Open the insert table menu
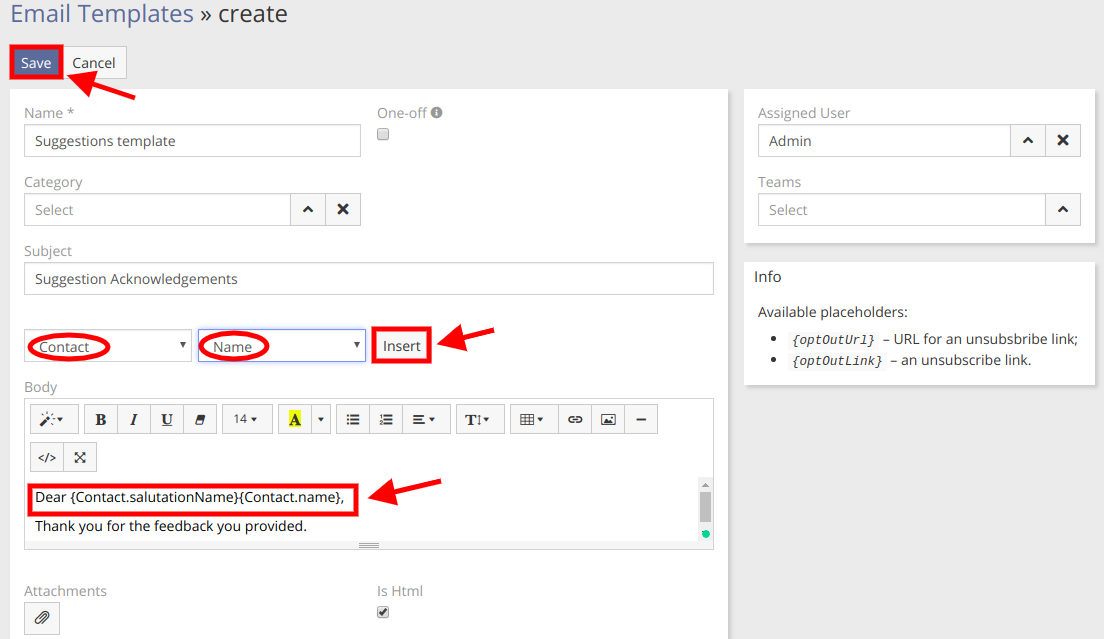 point(534,419)
